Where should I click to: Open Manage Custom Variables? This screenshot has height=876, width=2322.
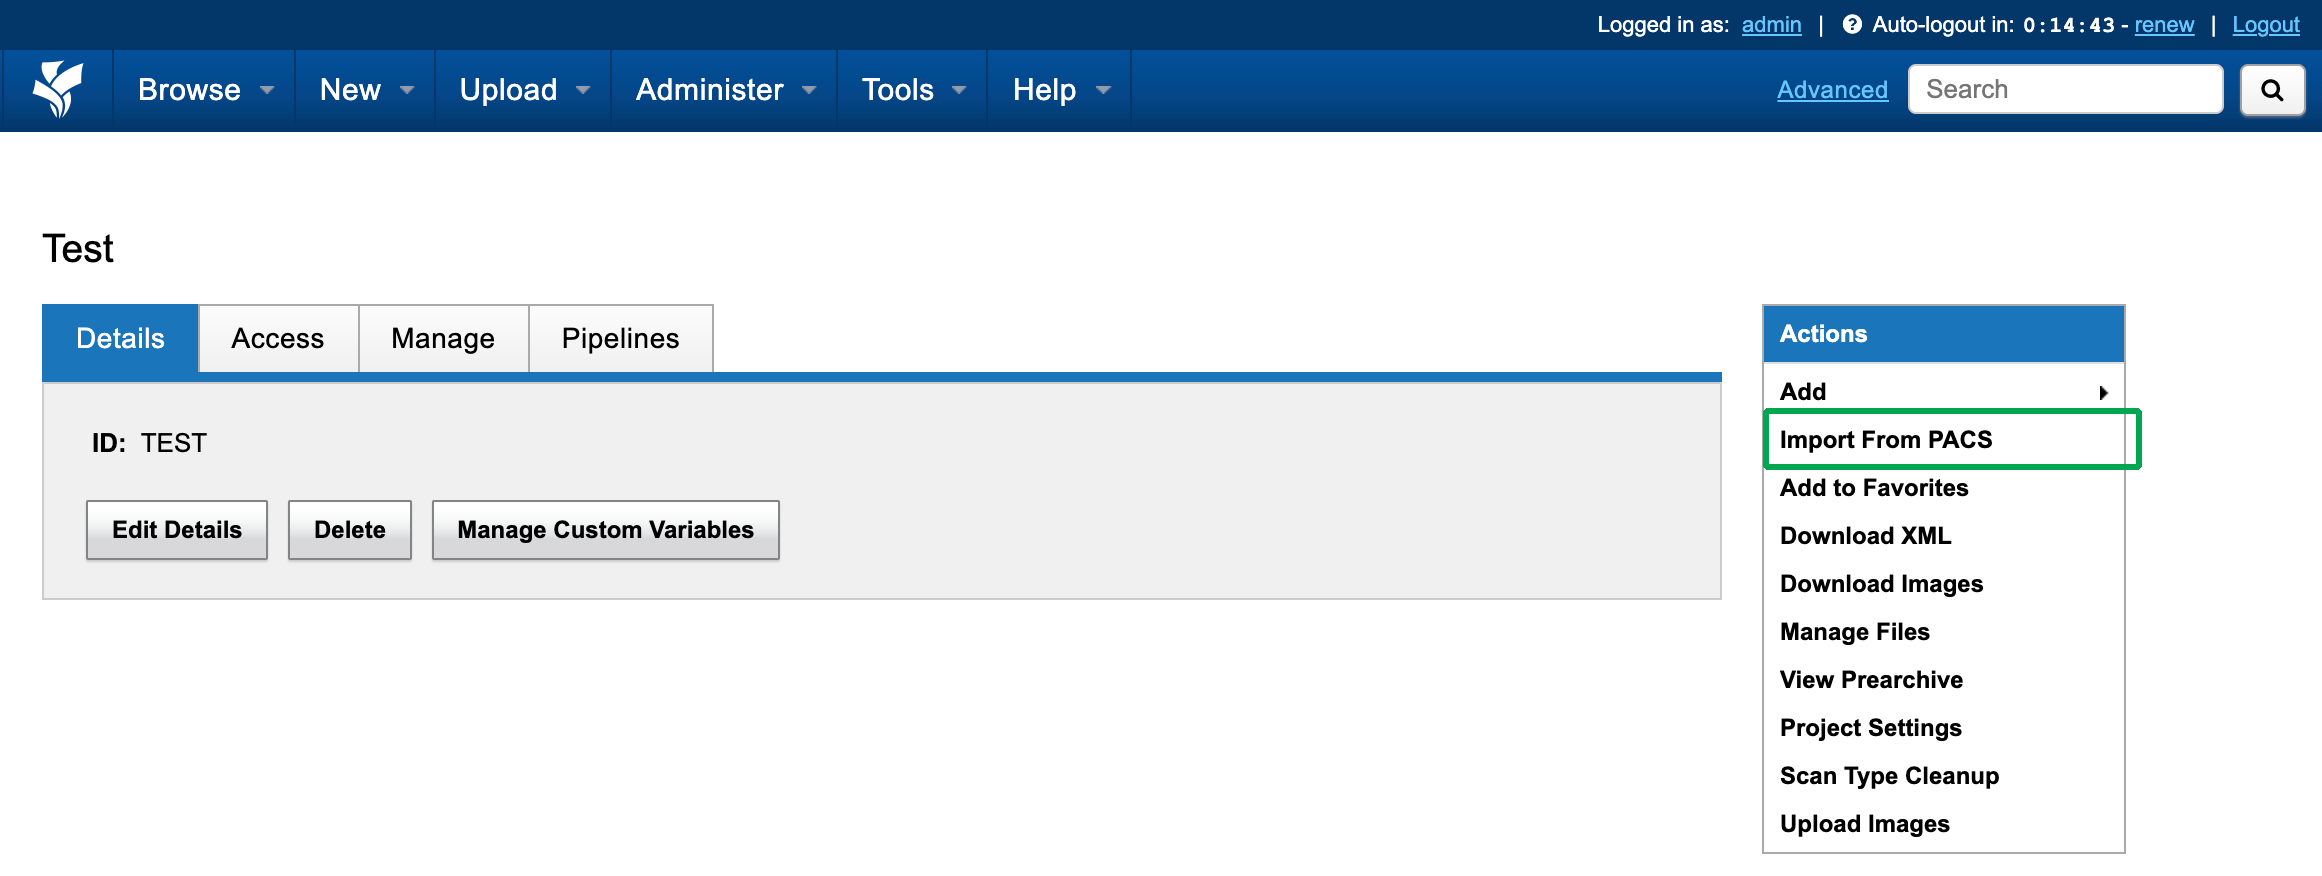tap(605, 530)
